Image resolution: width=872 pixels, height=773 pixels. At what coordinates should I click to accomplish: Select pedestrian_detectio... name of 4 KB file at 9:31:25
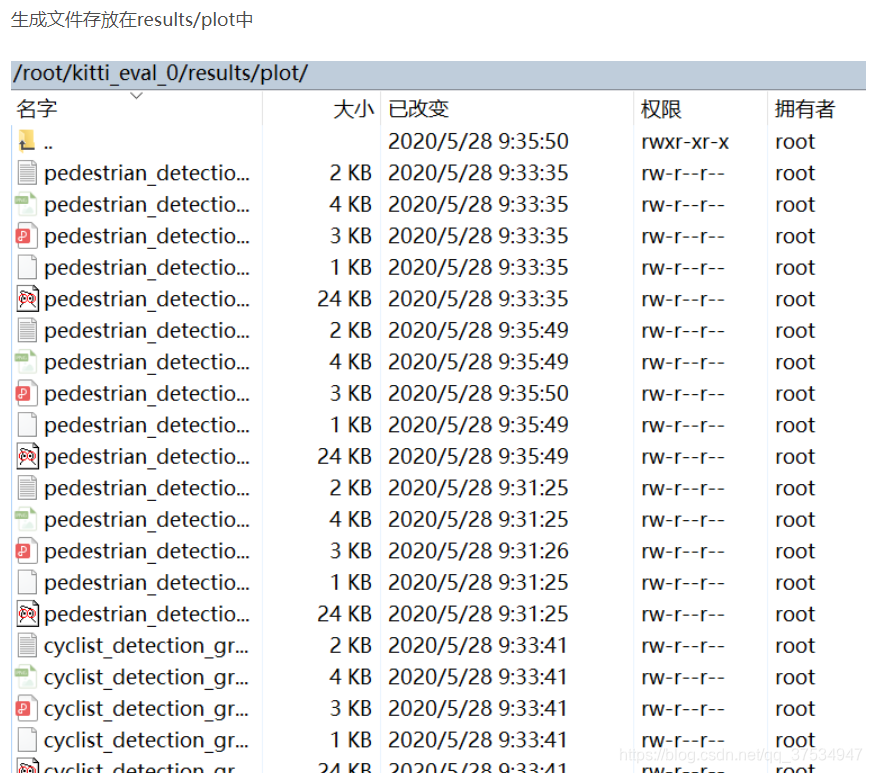coord(147,520)
